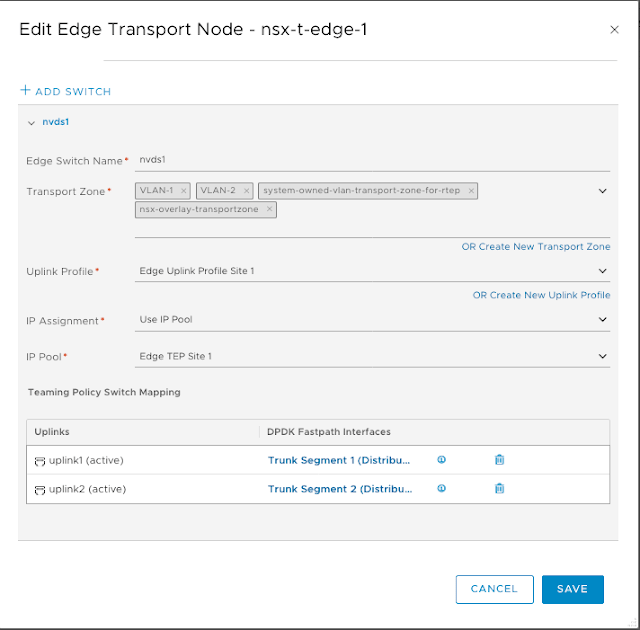Cancel editing the transport node
This screenshot has width=640, height=630.
tap(494, 589)
